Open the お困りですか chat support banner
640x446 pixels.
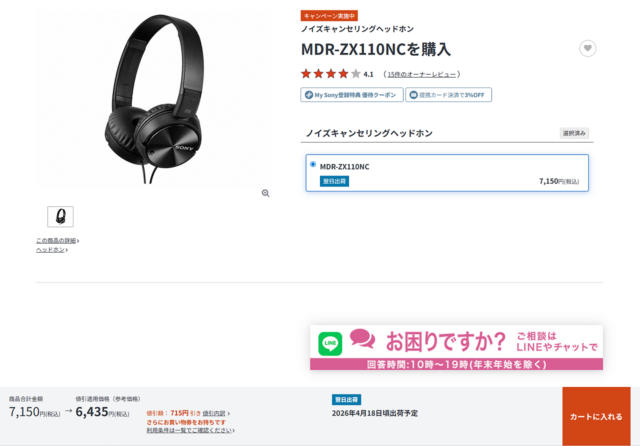click(456, 347)
